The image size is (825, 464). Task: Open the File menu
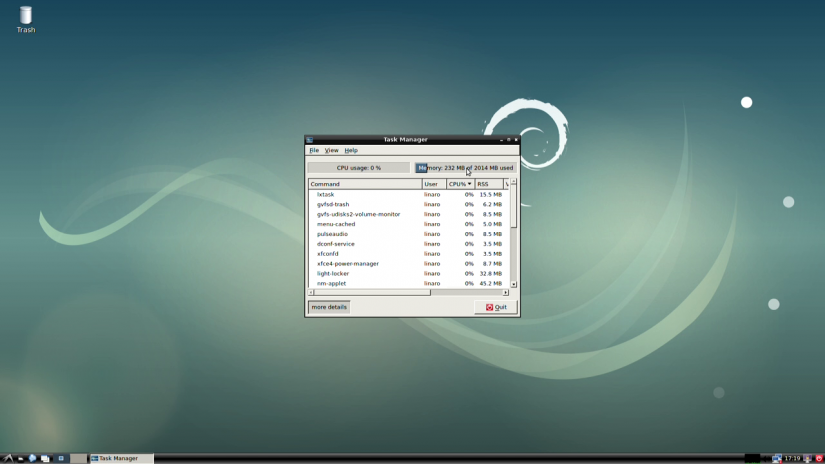(x=314, y=150)
